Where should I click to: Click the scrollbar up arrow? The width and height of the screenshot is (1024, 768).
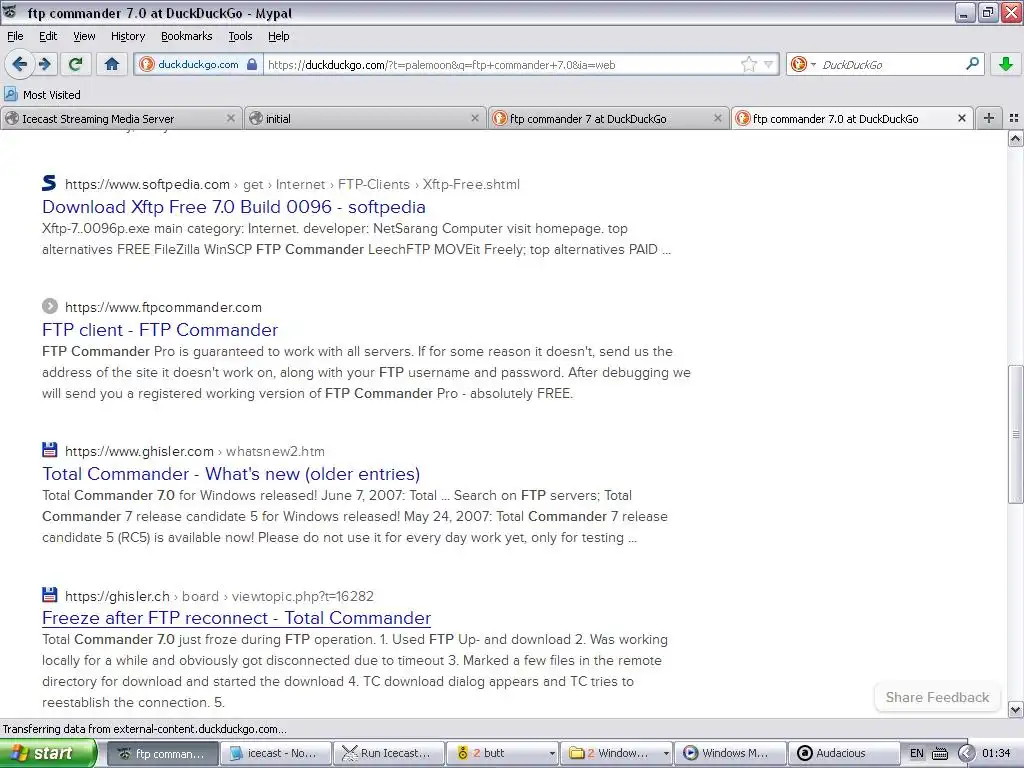pos(1016,138)
